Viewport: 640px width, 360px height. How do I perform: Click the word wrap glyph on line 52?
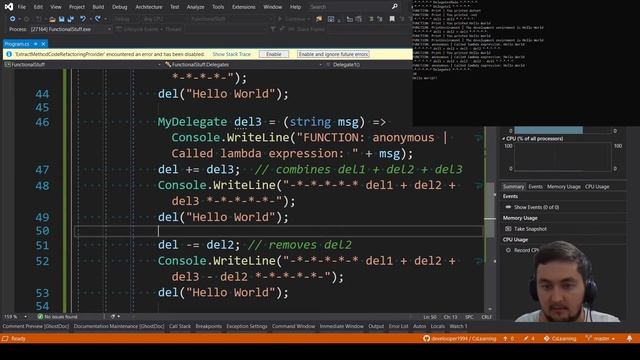(x=478, y=261)
